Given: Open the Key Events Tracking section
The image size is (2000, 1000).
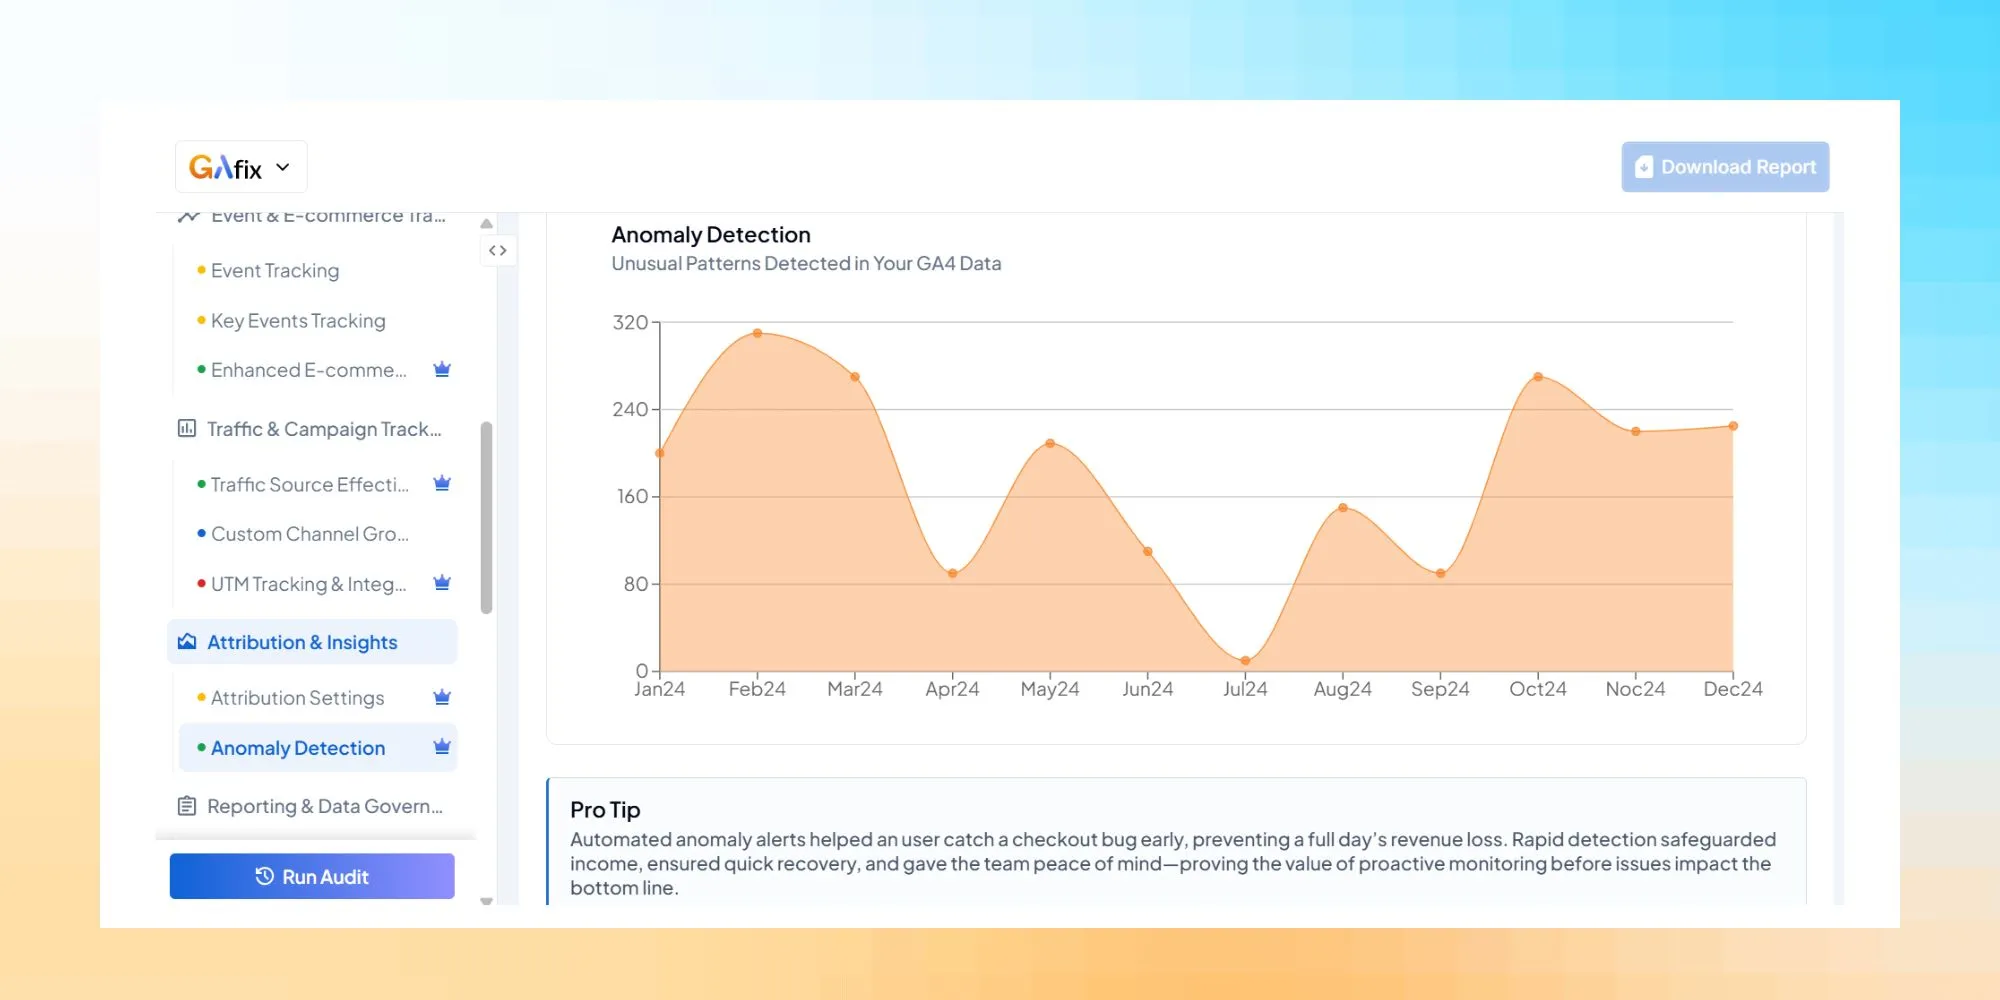Looking at the screenshot, I should (297, 320).
